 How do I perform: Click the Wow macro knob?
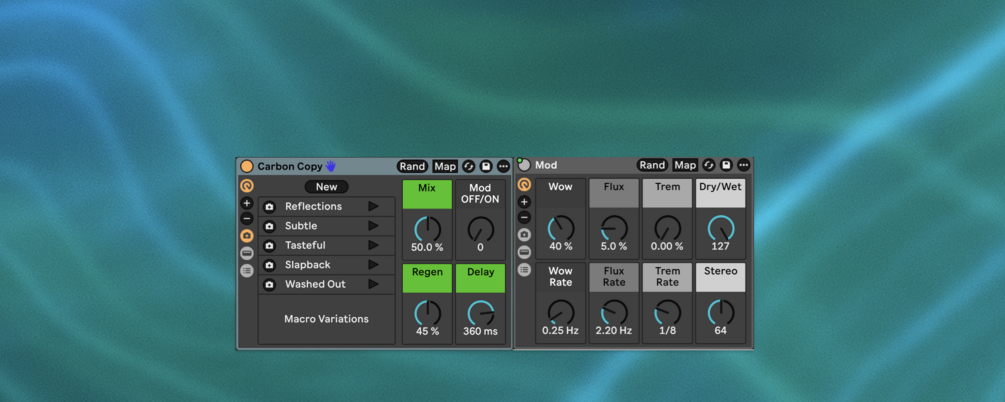pos(561,228)
